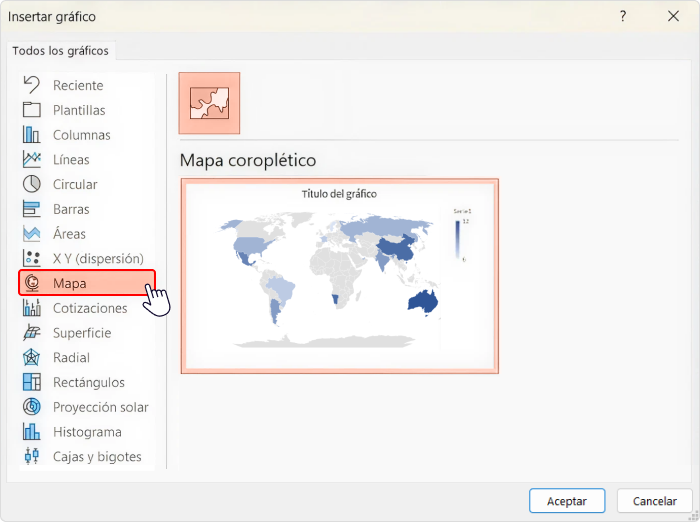Screen dimensions: 700x522
Task: Click the Mapa coroplético heading
Action: point(248,160)
